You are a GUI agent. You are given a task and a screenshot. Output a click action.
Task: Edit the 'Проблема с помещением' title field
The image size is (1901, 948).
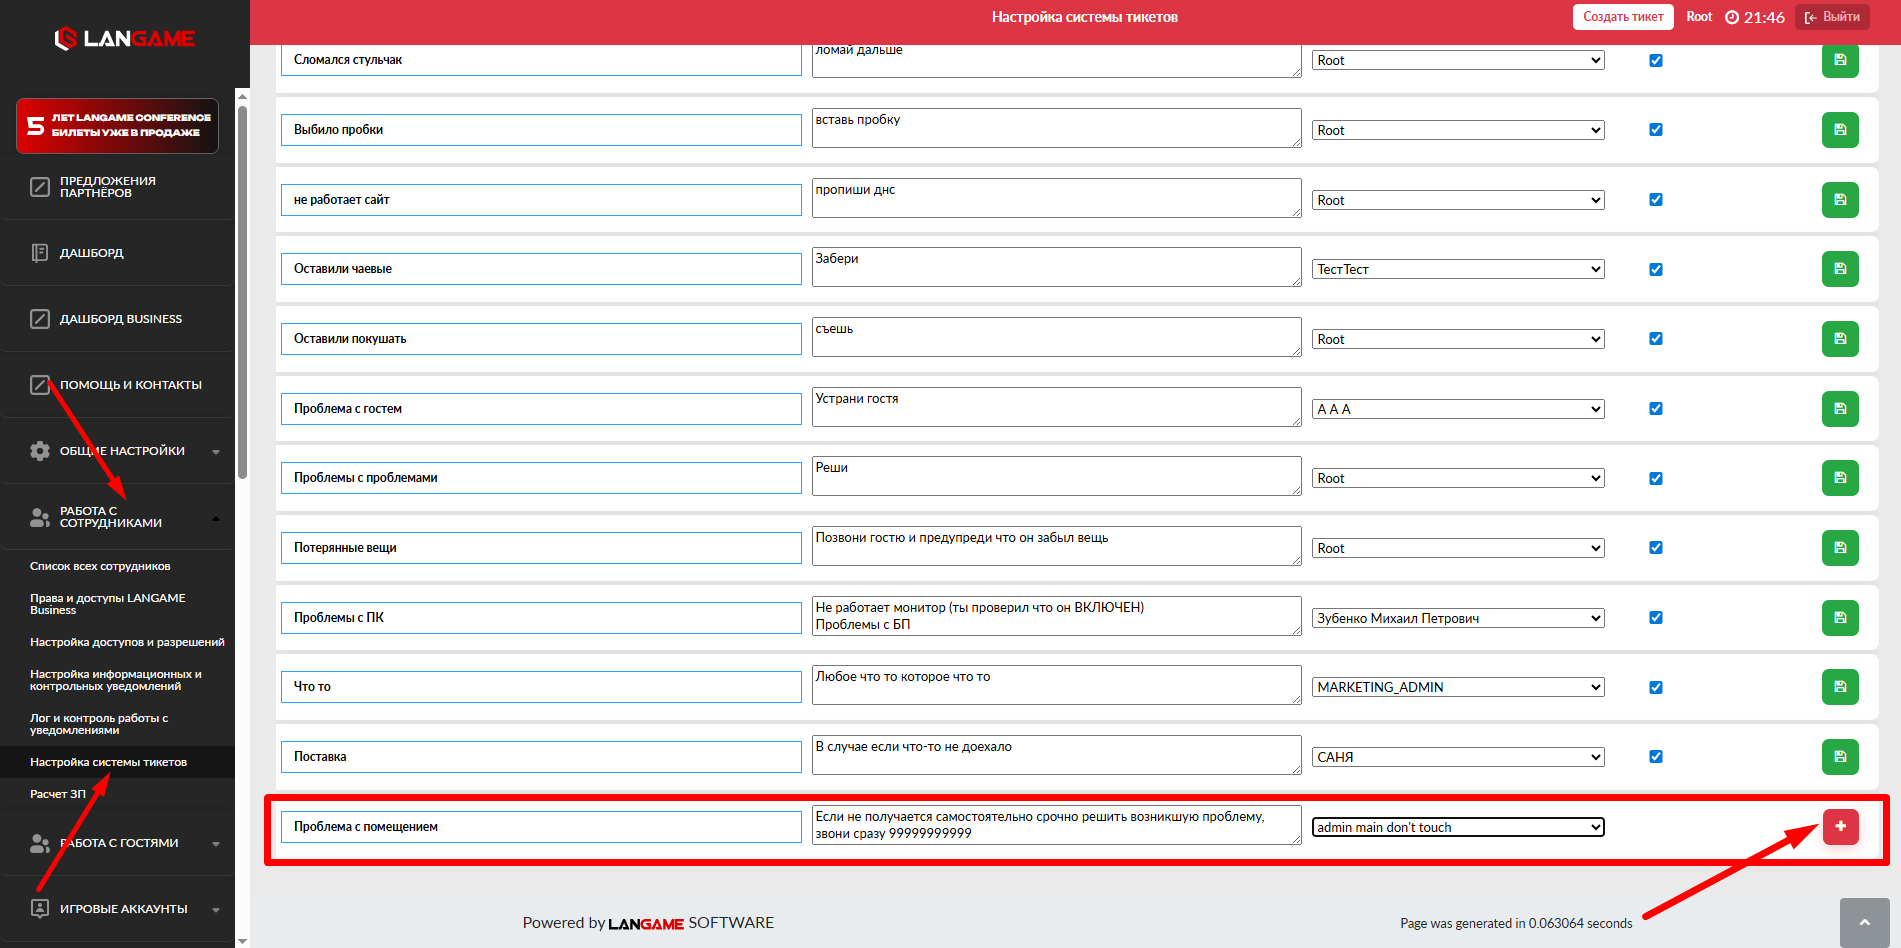point(541,827)
